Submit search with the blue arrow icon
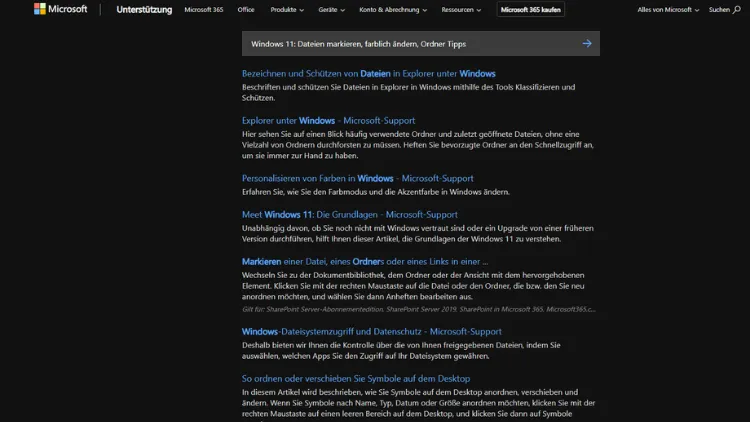Image resolution: width=750 pixels, height=422 pixels. click(587, 44)
